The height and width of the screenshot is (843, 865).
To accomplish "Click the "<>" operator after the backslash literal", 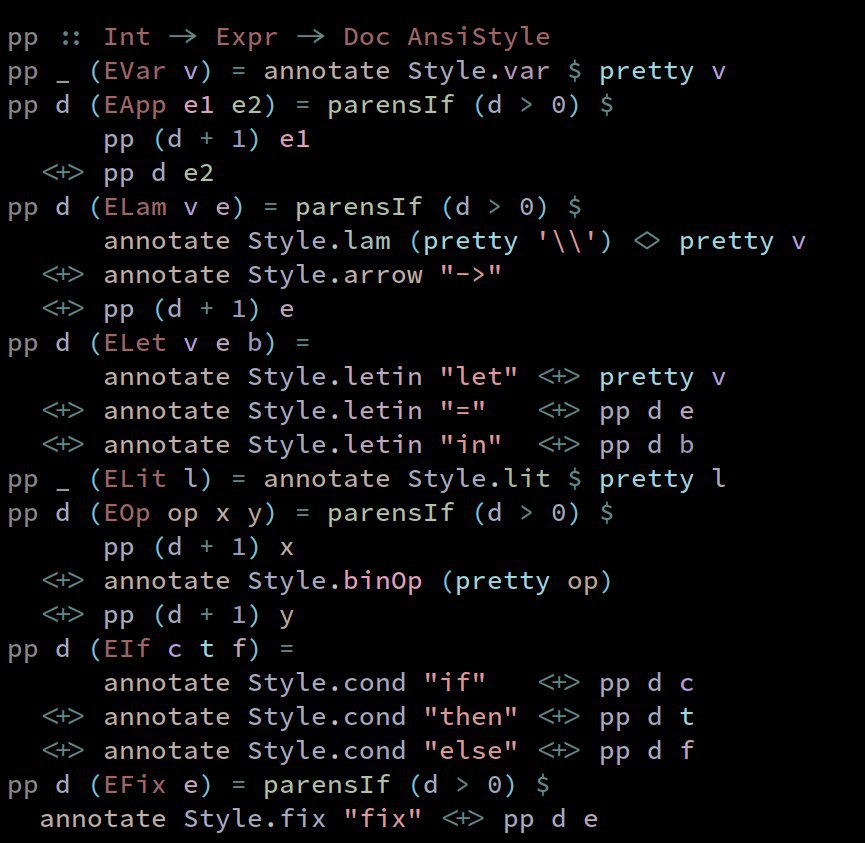I will tap(647, 242).
